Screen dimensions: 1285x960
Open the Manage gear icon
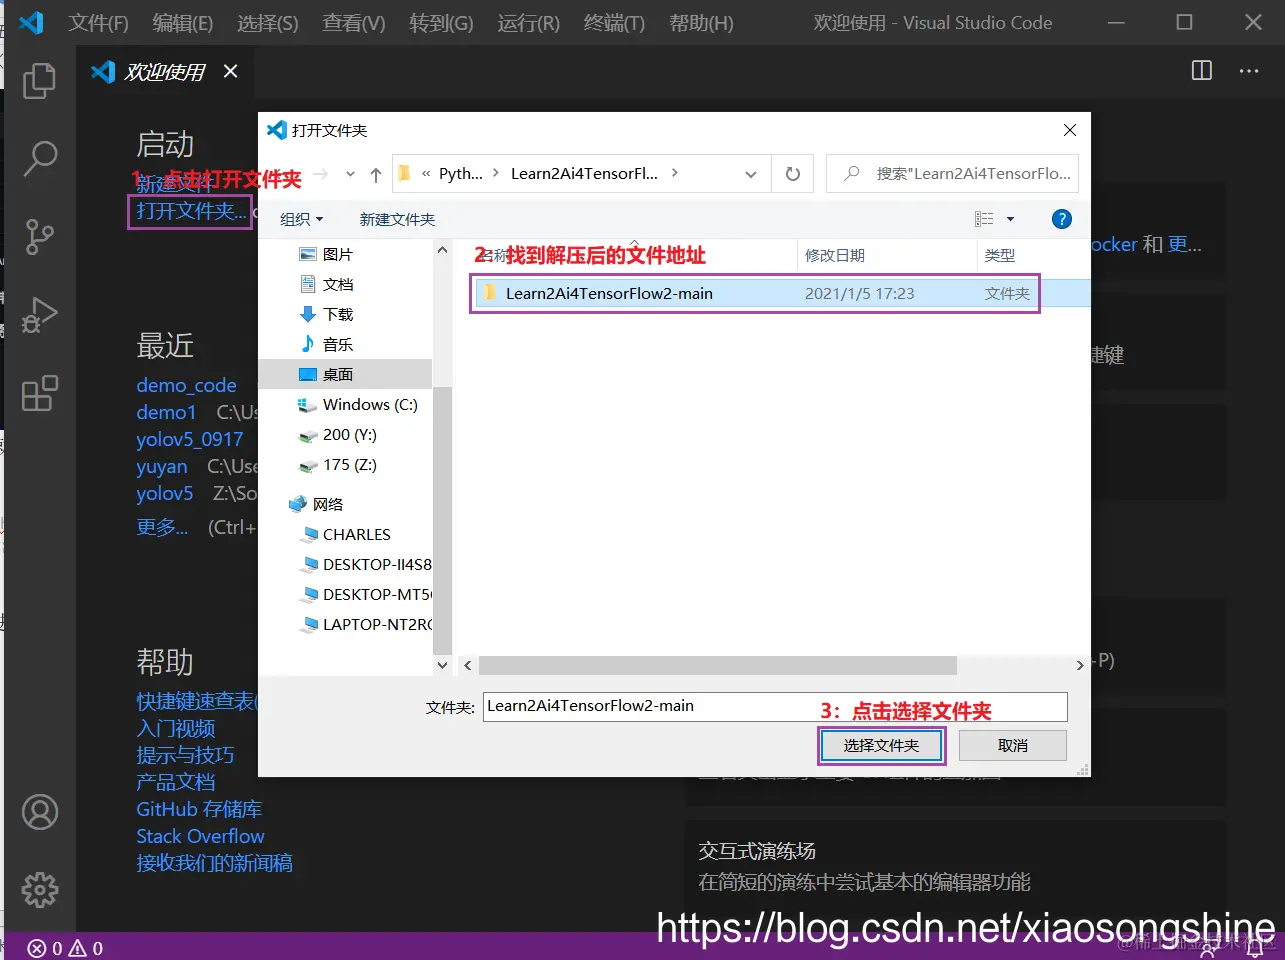[x=40, y=889]
